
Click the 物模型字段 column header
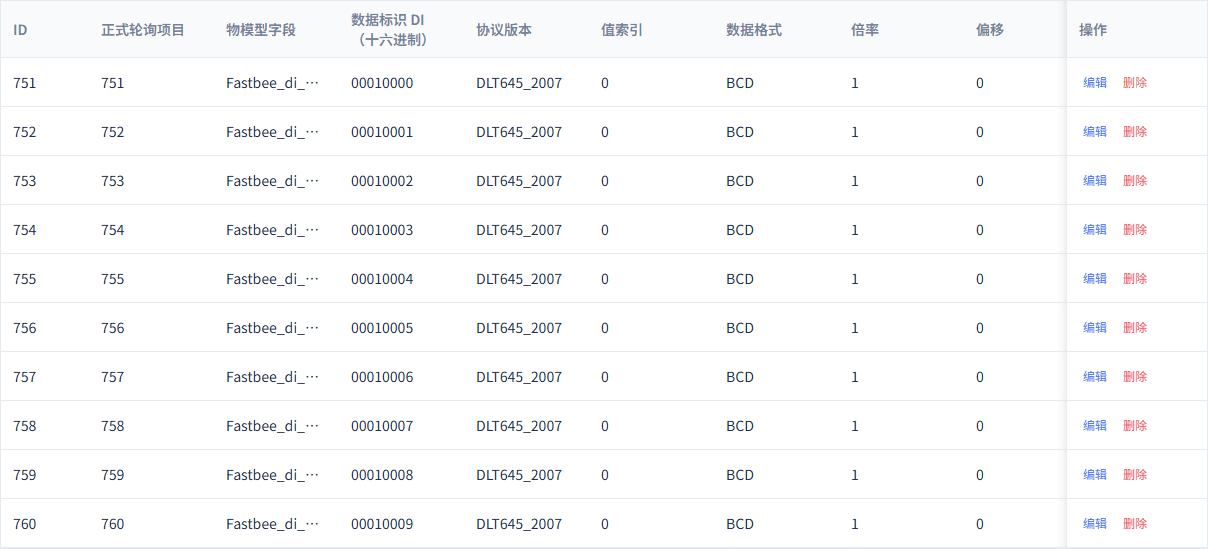261,30
